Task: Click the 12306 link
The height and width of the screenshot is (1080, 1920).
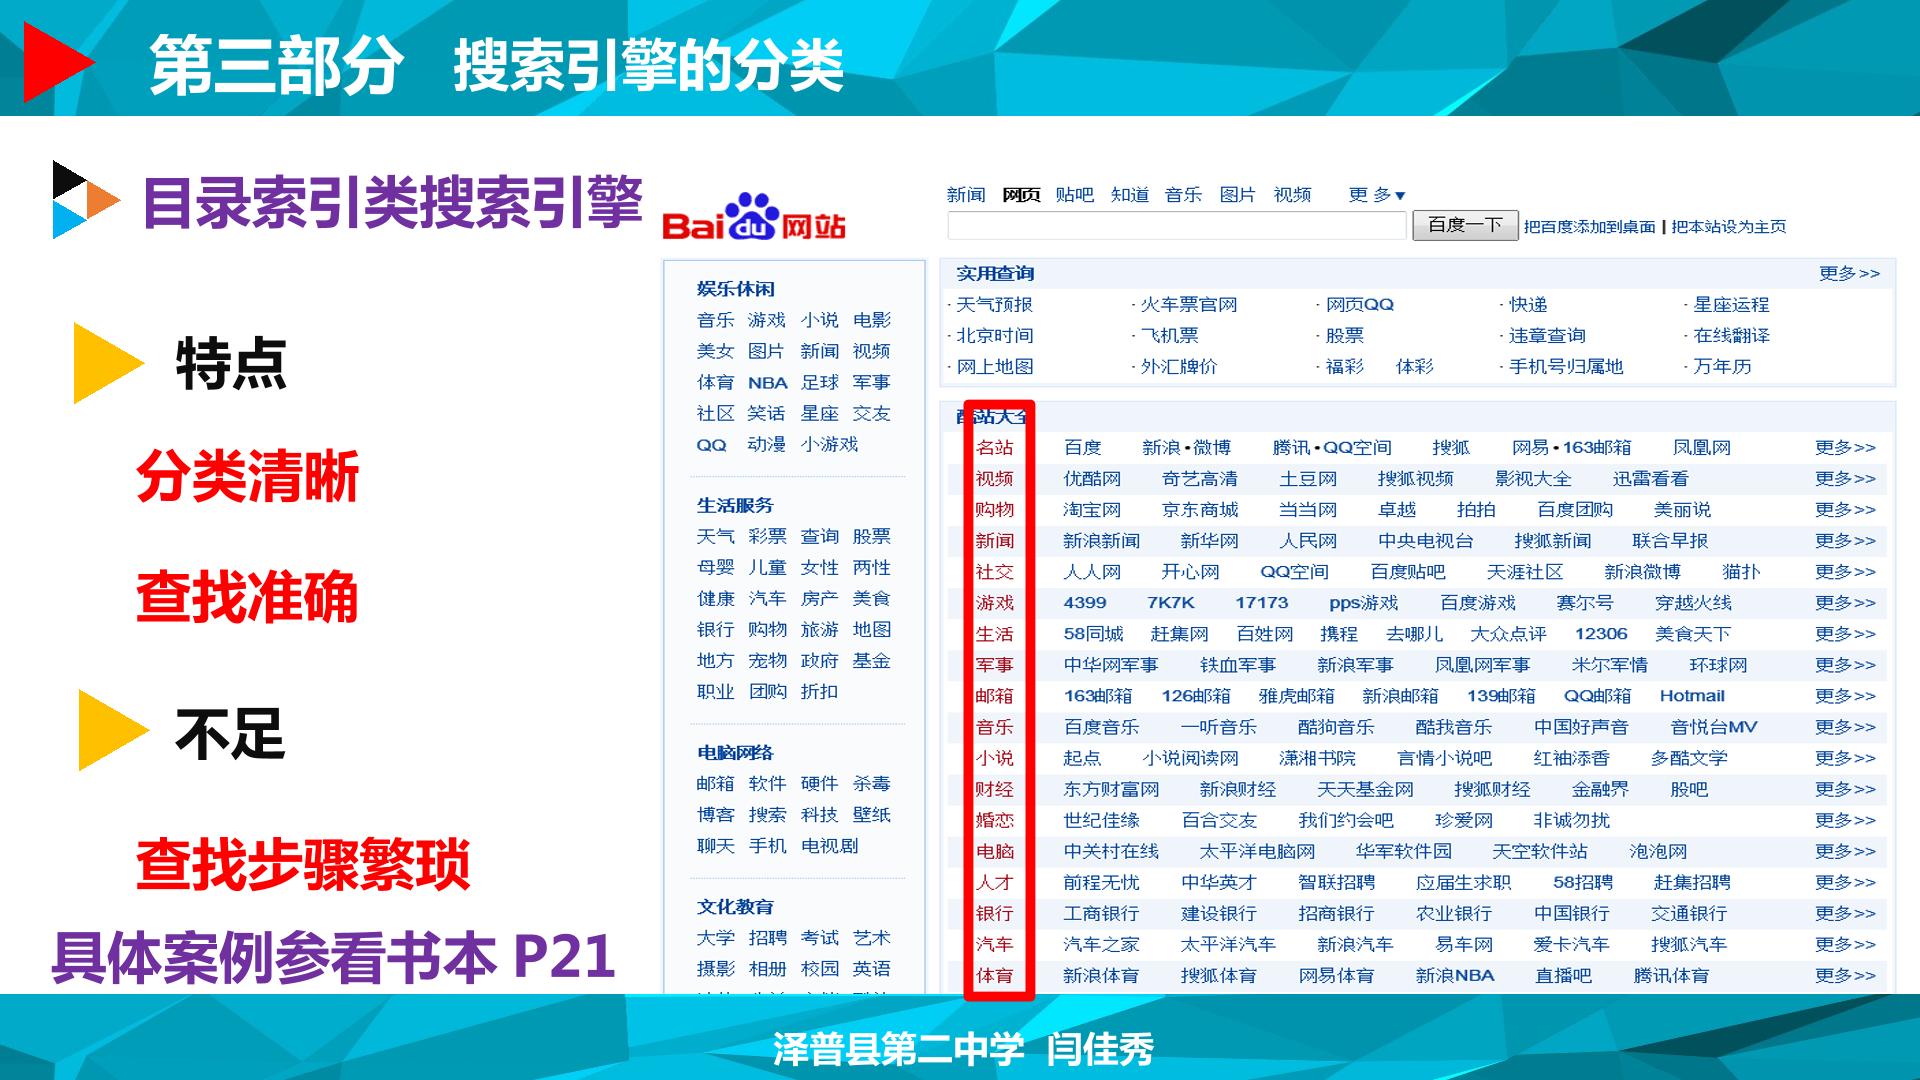Action: pos(1601,634)
